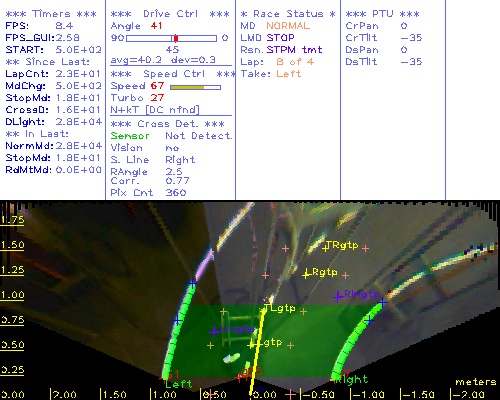This screenshot has width=500, height=400.
Task: Click the purple LRhgtp cross marker
Action: 338,296
